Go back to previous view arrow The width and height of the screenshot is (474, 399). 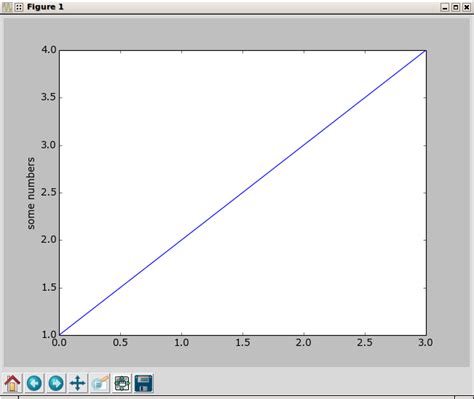34,383
